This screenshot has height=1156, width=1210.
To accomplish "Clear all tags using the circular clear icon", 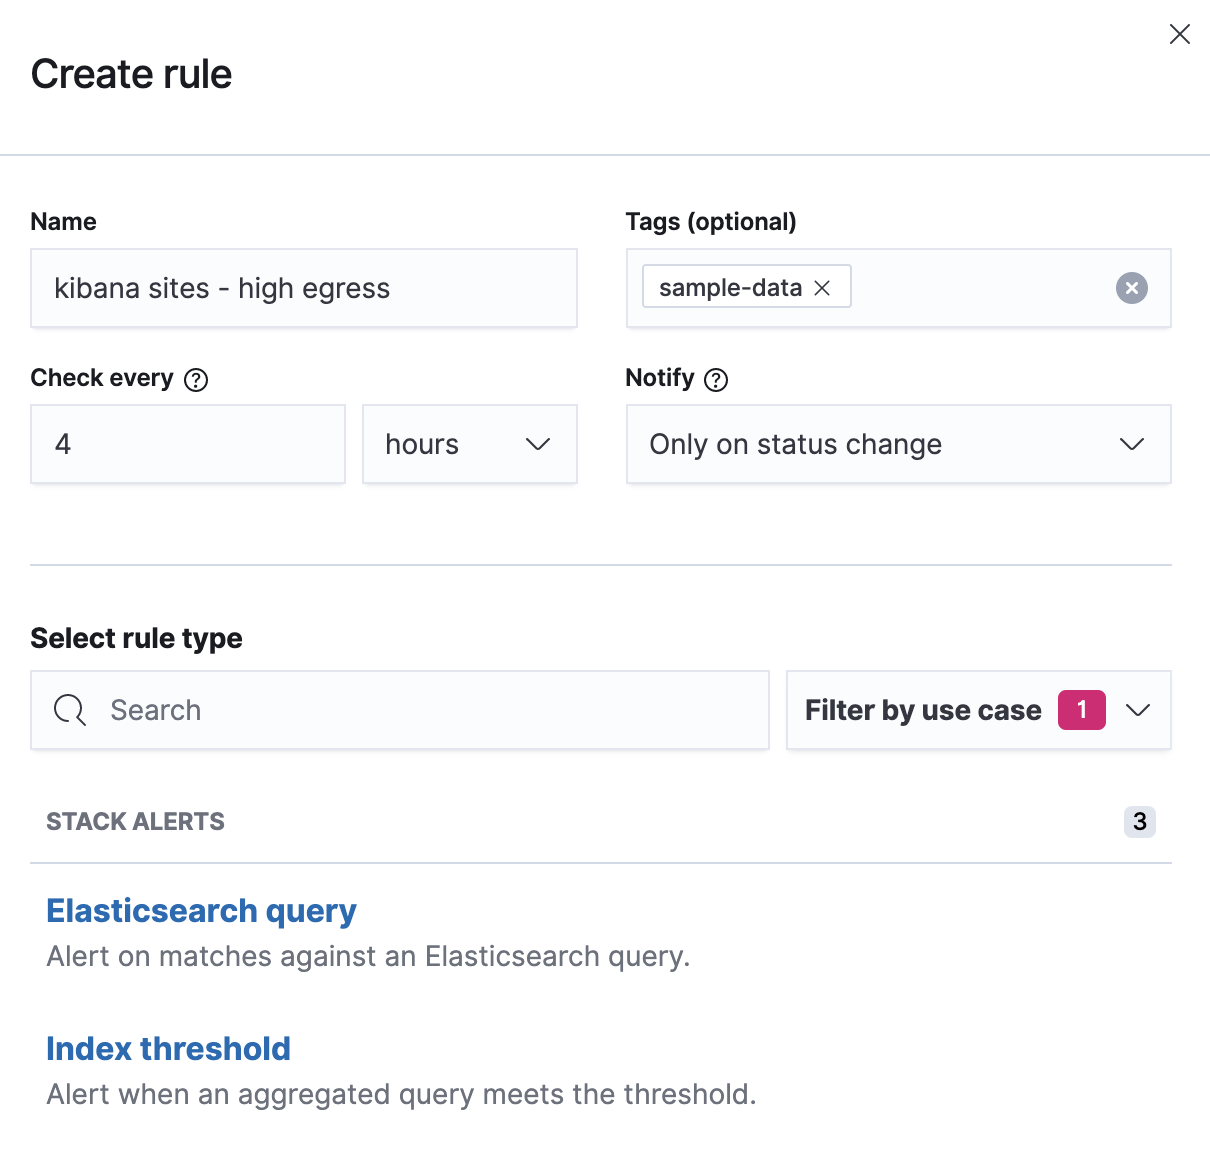I will coord(1131,288).
